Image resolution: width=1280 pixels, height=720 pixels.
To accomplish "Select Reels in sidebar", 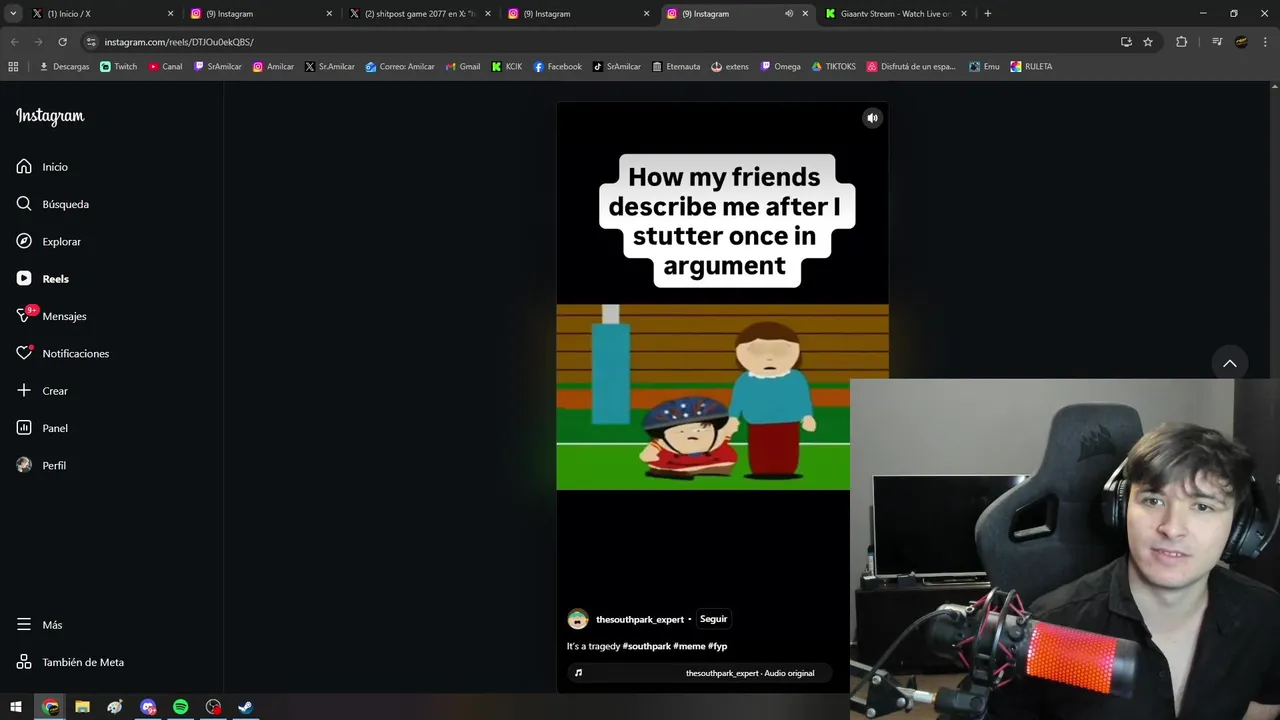I will (42, 279).
